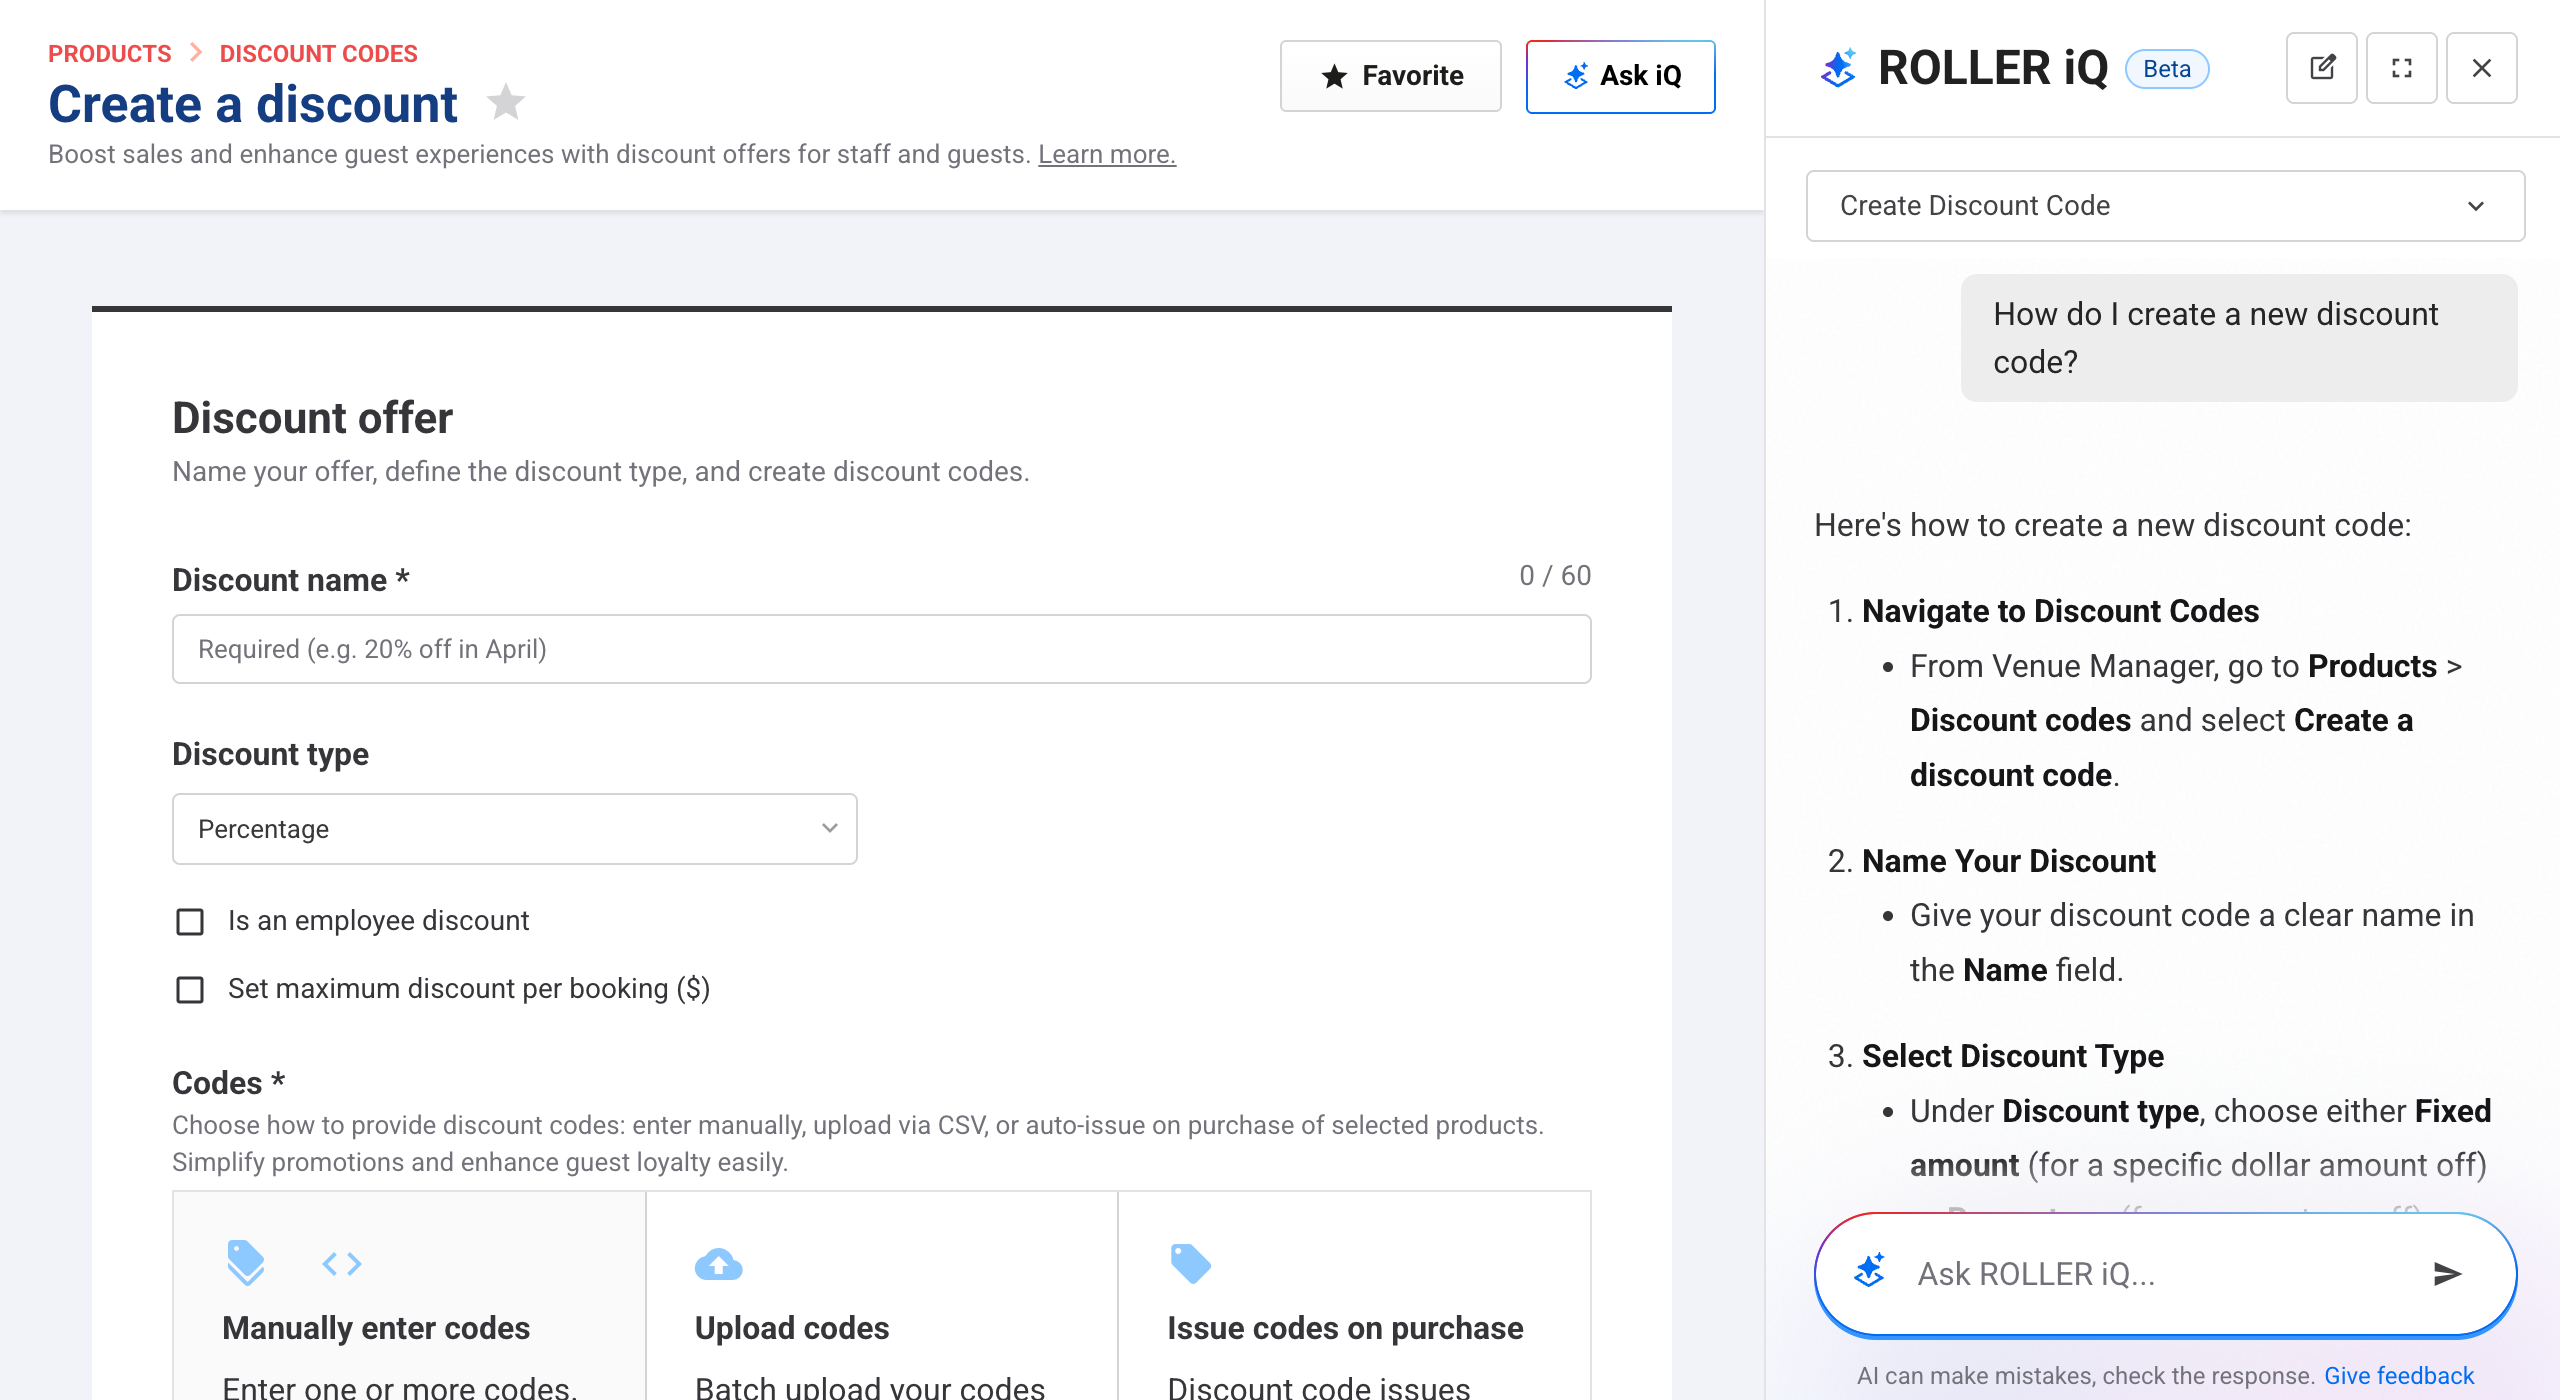Screen dimensions: 2560x1400
Task: Check 'Set maximum discount per booking ($)'
Action: click(x=190, y=990)
